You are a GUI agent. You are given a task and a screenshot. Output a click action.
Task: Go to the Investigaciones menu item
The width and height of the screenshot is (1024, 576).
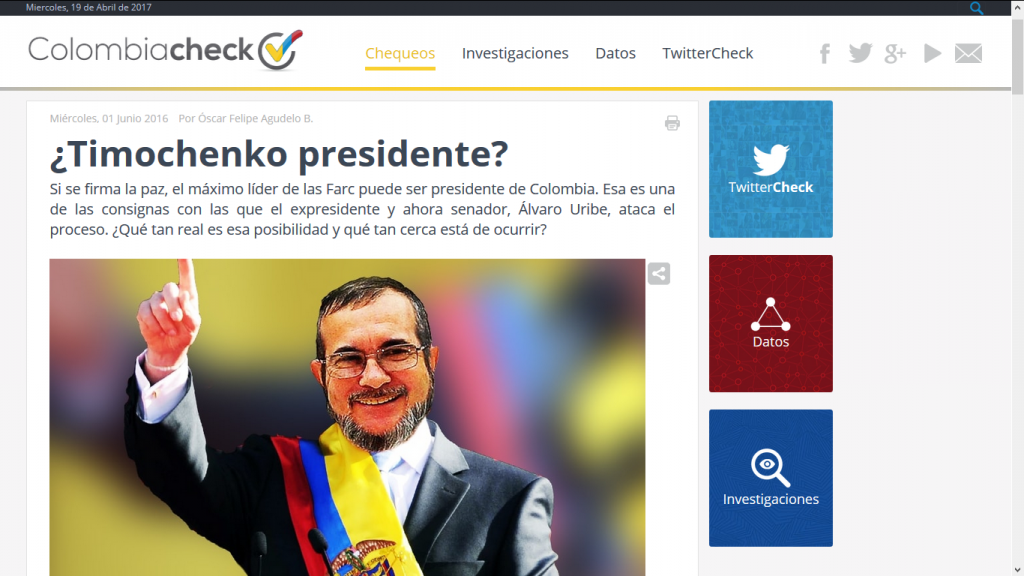pos(515,54)
